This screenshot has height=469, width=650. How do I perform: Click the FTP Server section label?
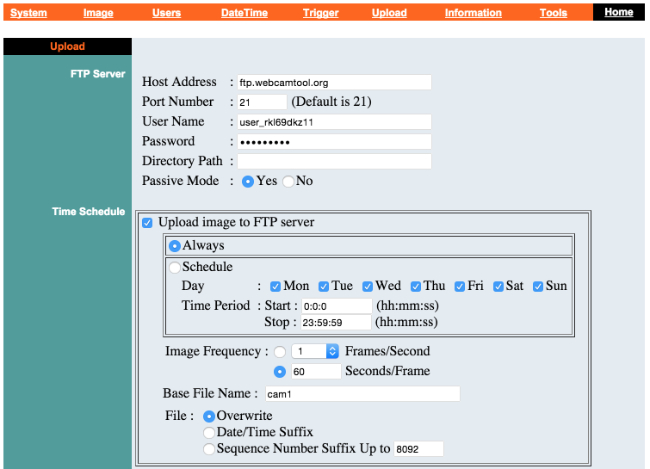(x=97, y=74)
